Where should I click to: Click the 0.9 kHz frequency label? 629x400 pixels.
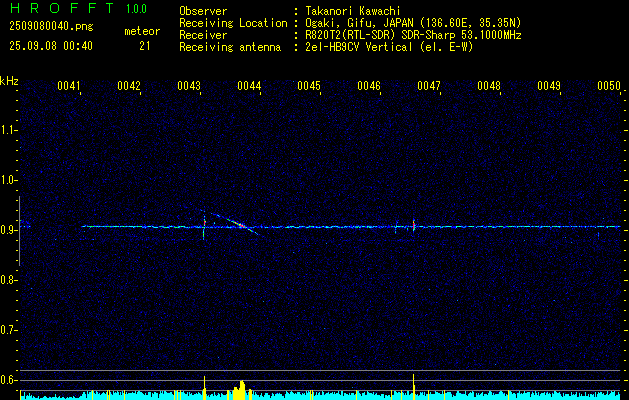(x=8, y=230)
